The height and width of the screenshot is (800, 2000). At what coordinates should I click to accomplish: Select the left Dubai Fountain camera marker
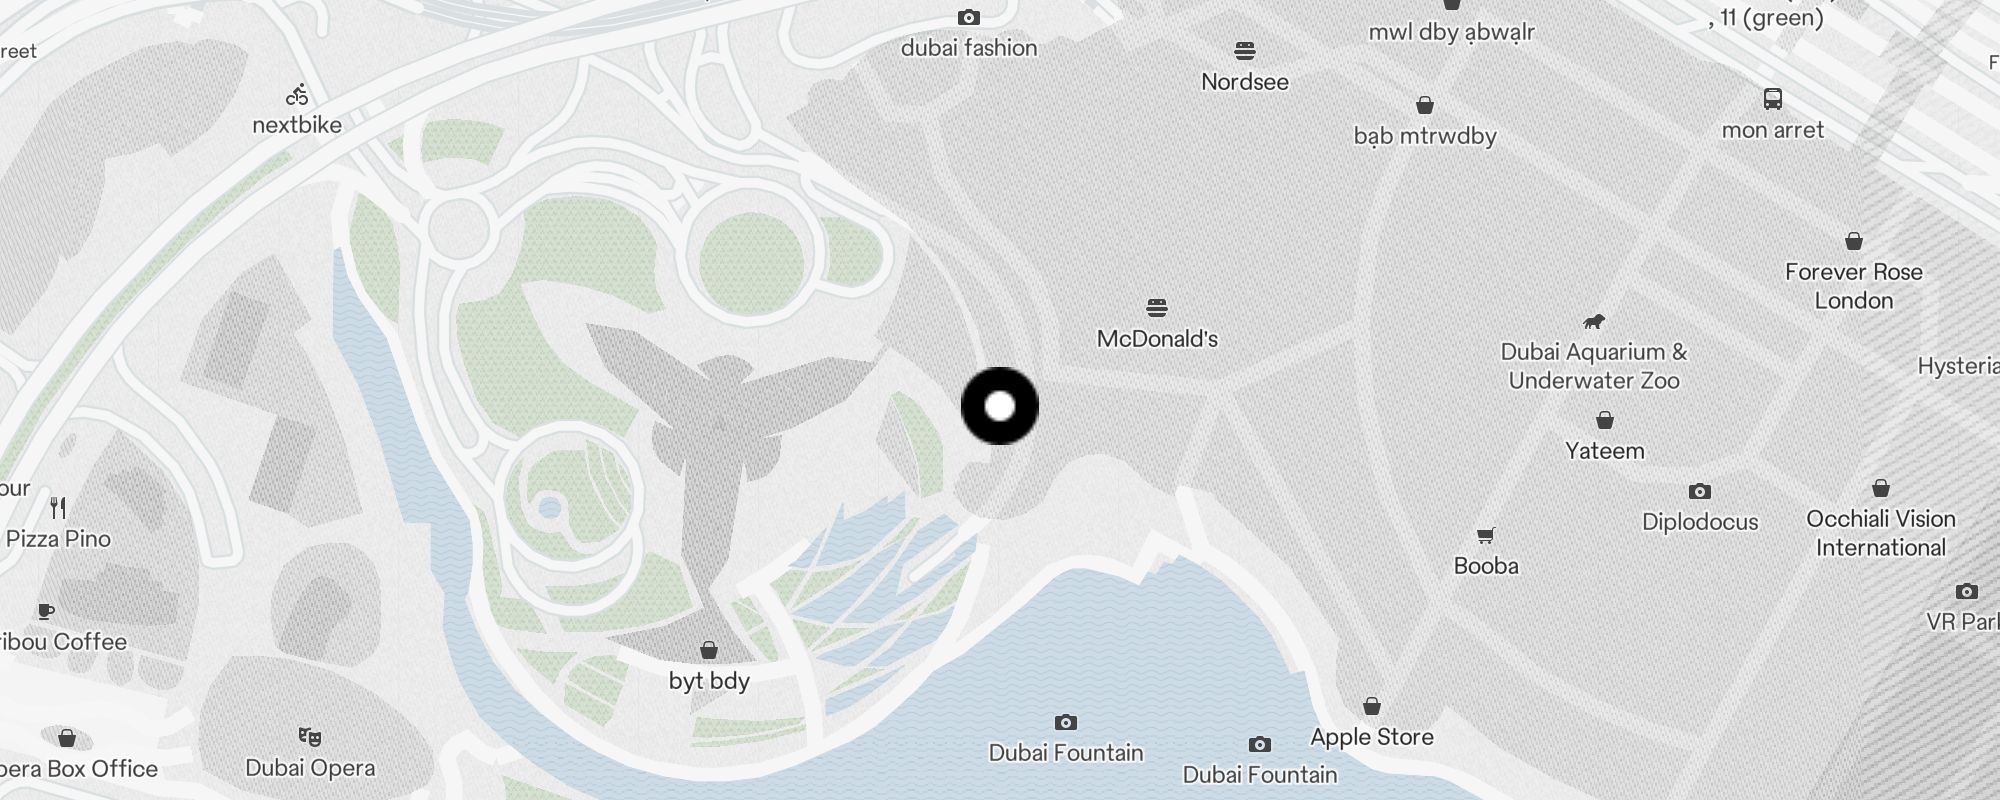click(x=1066, y=722)
